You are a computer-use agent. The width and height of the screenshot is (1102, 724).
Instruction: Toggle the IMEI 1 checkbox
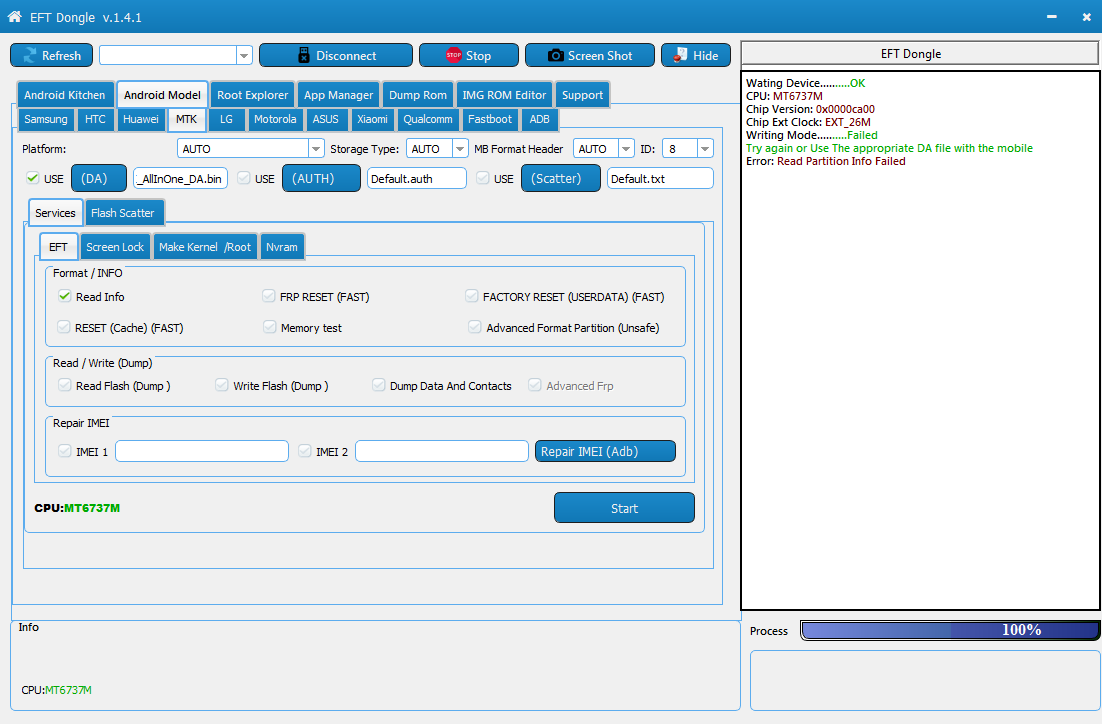tap(65, 451)
